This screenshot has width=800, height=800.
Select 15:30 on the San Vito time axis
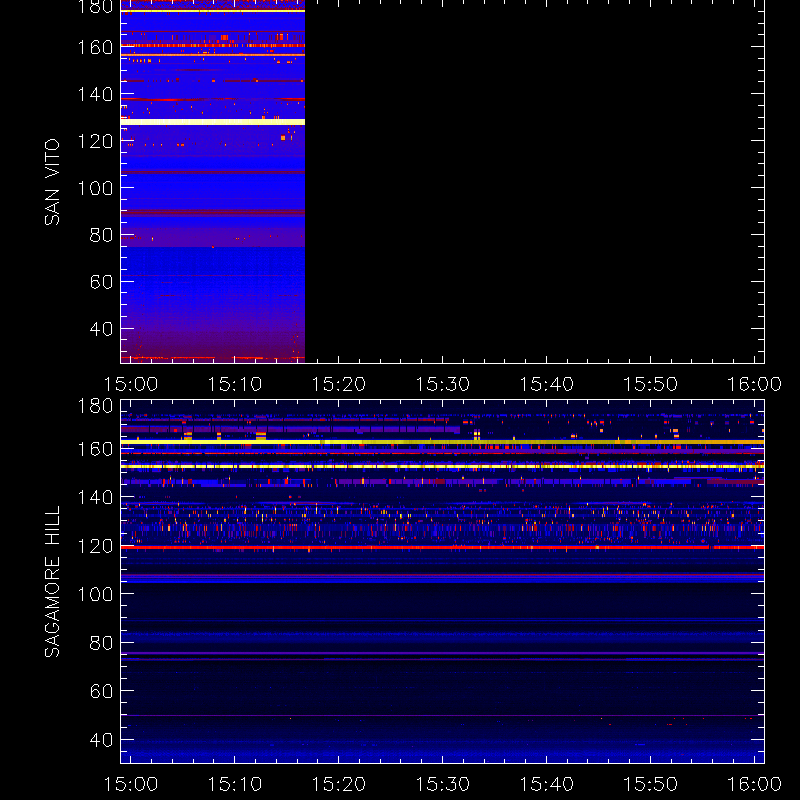pos(443,384)
